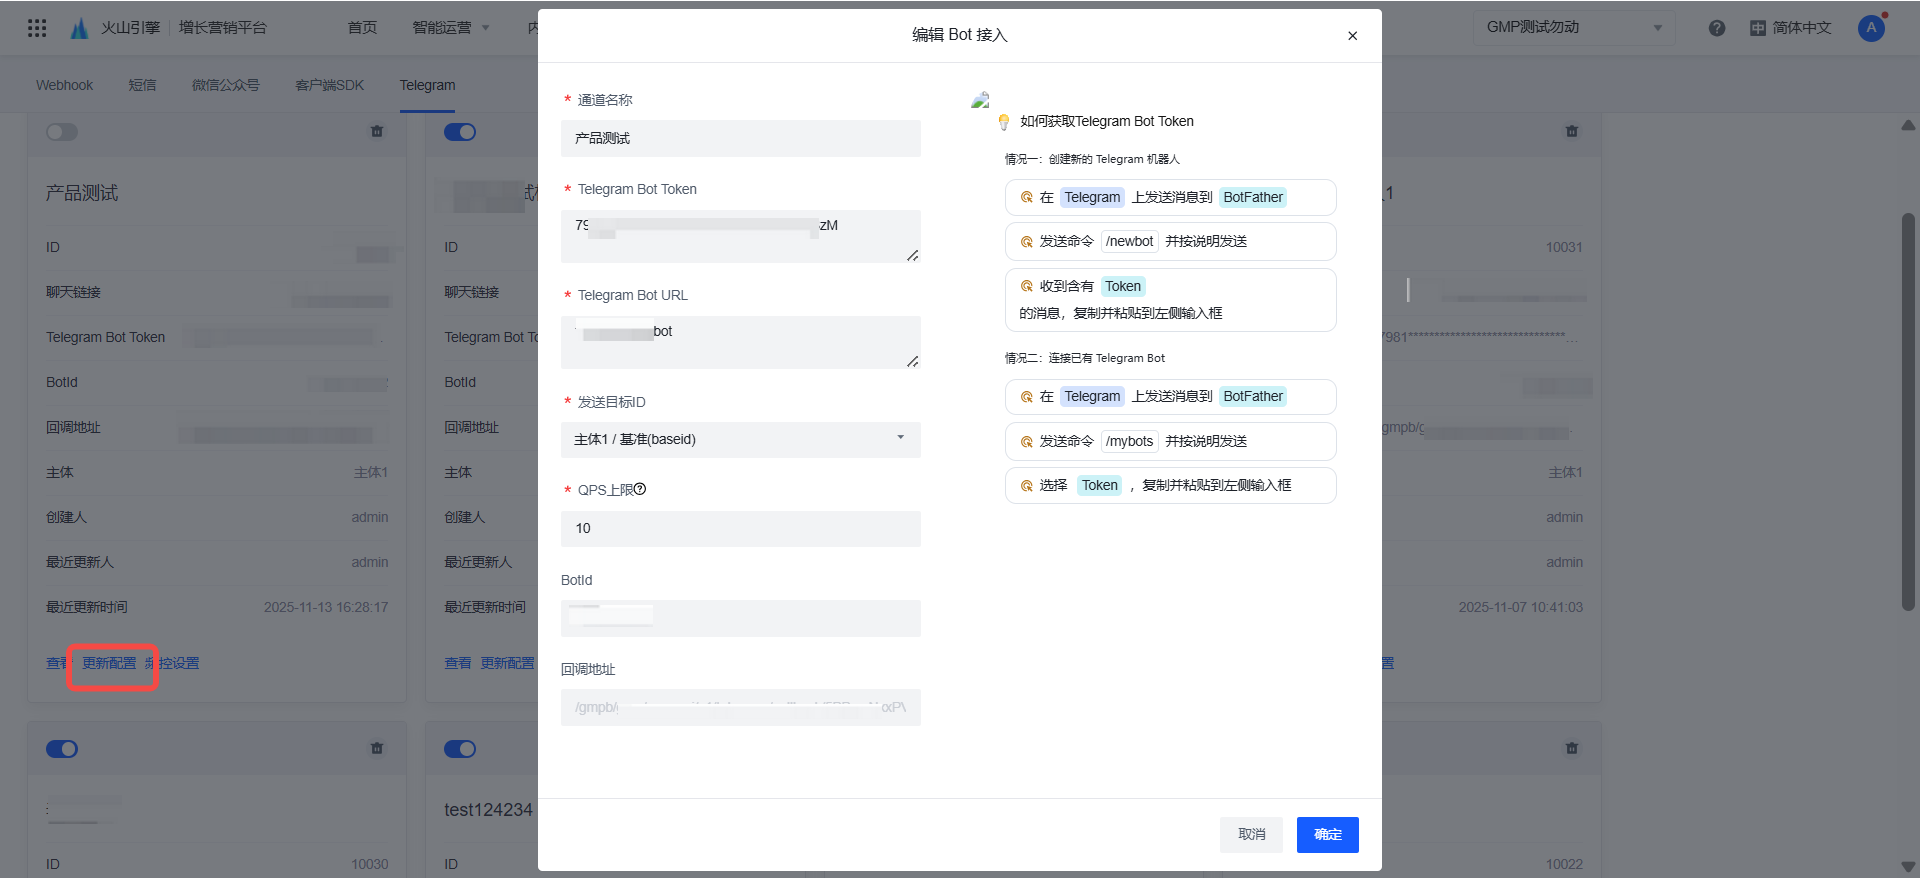
Task: Delete the 产品测试 card via trash icon
Action: tap(377, 131)
